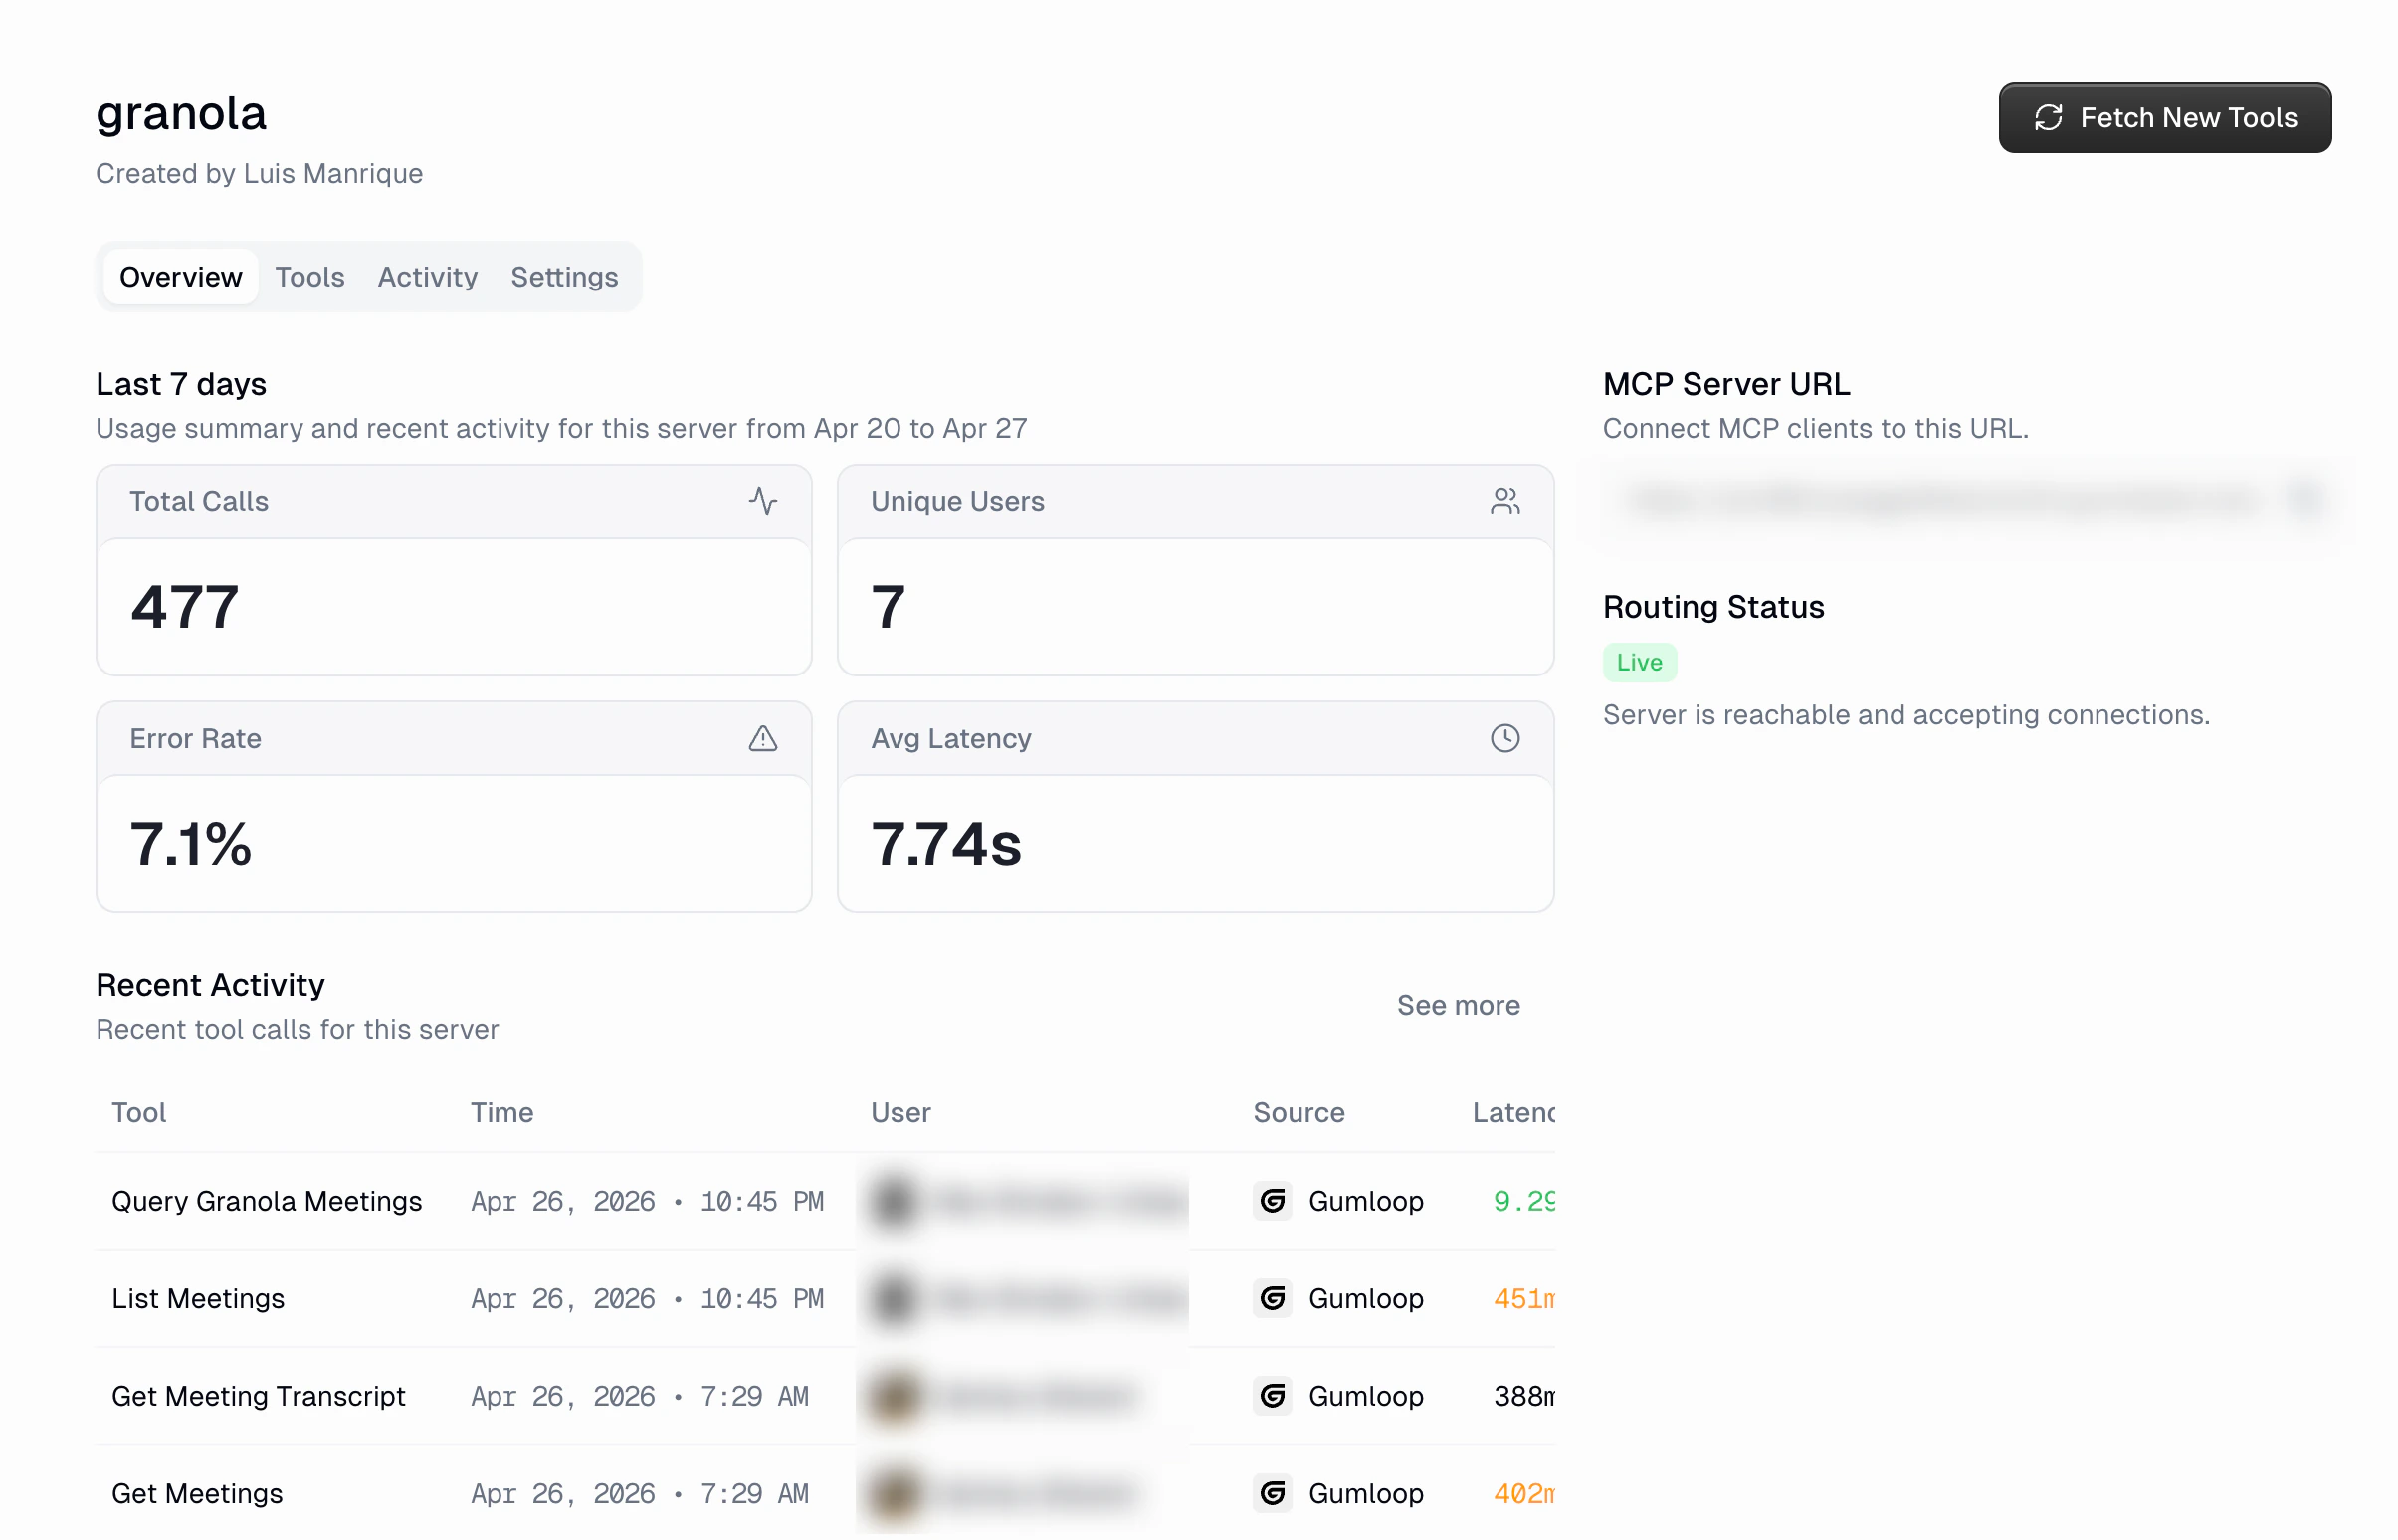Click the Fetch New Tools button

[2164, 117]
